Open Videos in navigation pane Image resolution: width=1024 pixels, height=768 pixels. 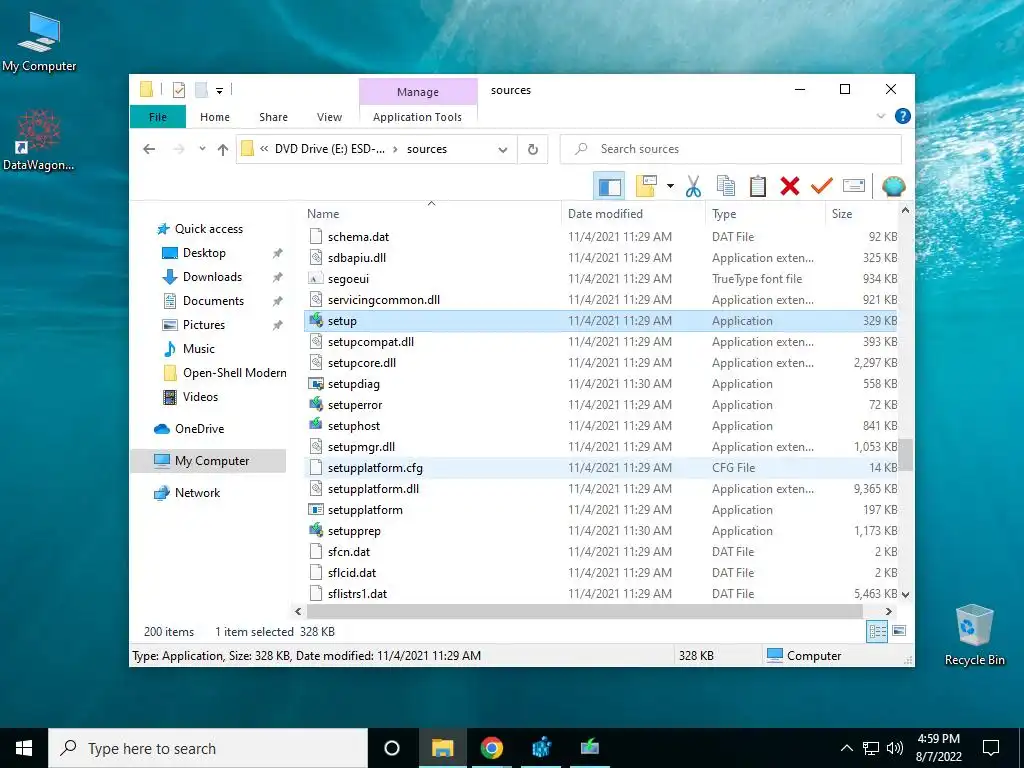(200, 397)
